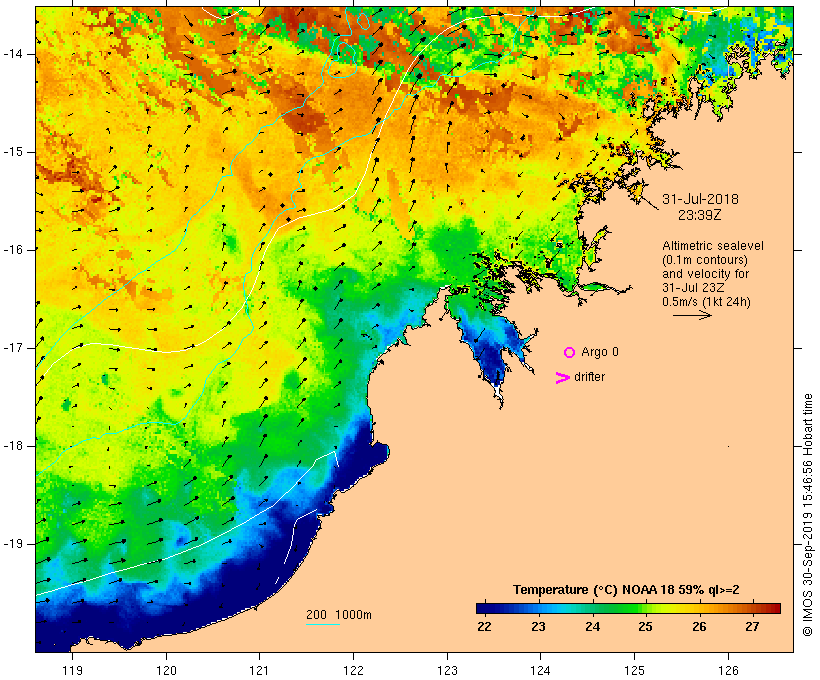The width and height of the screenshot is (820, 680).
Task: Click the latitude axis label '-15'
Action: coord(13,152)
